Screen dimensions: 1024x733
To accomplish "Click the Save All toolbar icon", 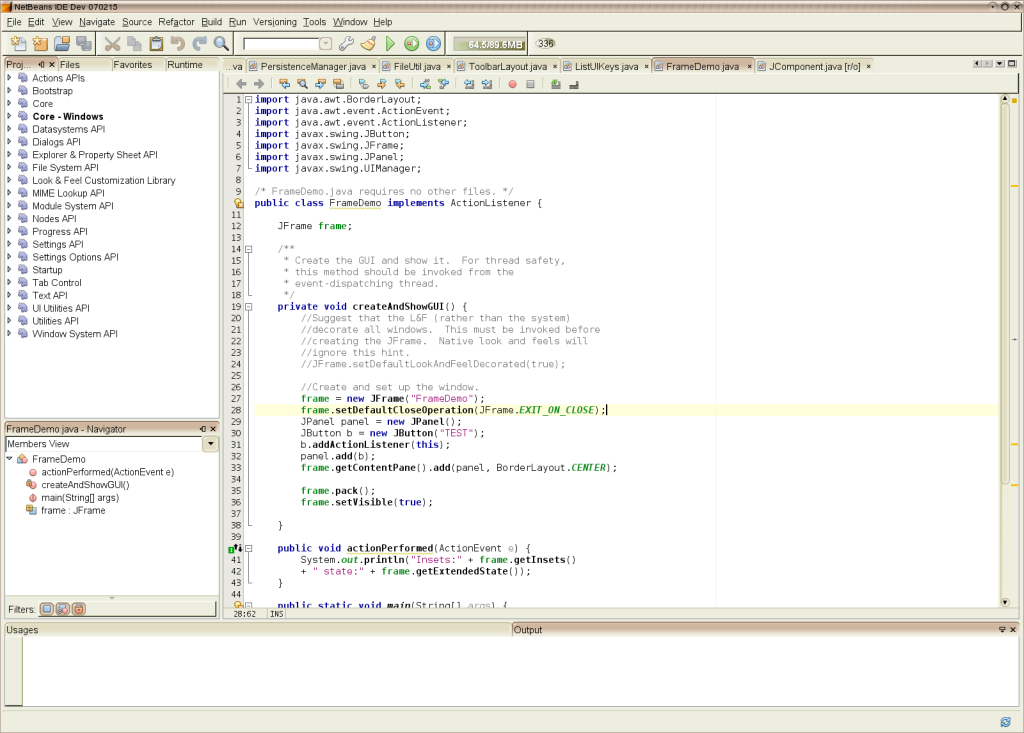I will point(84,44).
